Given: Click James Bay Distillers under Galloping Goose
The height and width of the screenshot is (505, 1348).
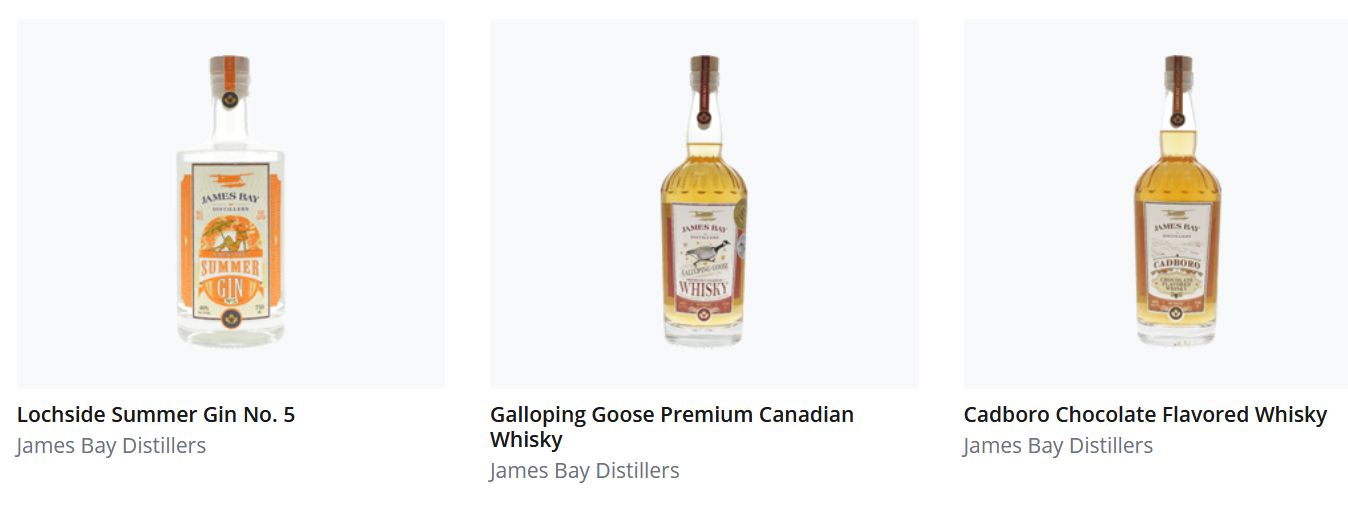Looking at the screenshot, I should tap(584, 471).
